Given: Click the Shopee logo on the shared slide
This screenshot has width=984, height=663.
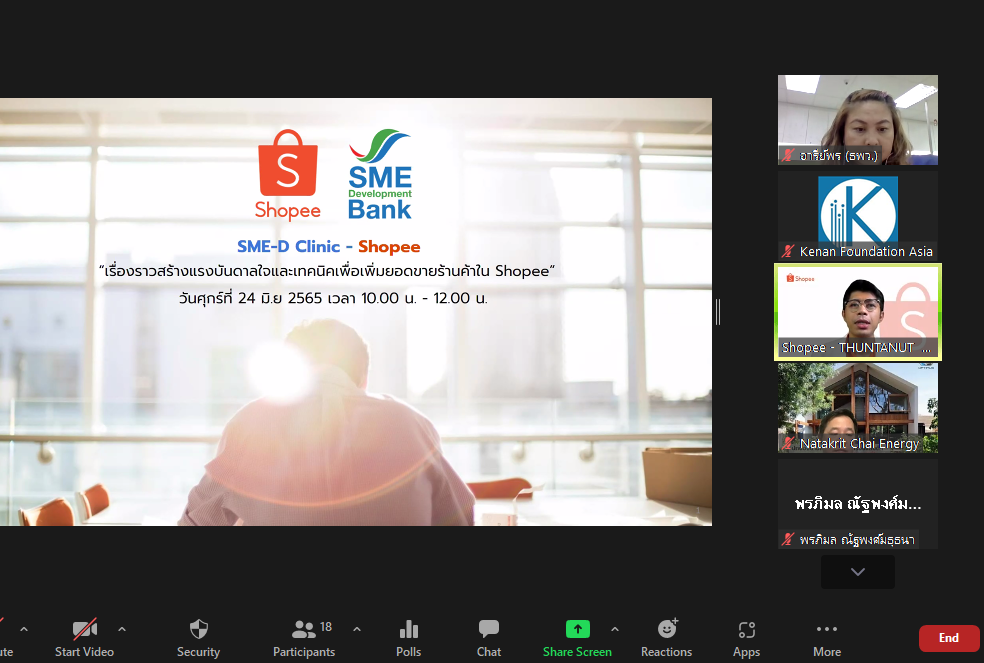Looking at the screenshot, I should pos(288,175).
